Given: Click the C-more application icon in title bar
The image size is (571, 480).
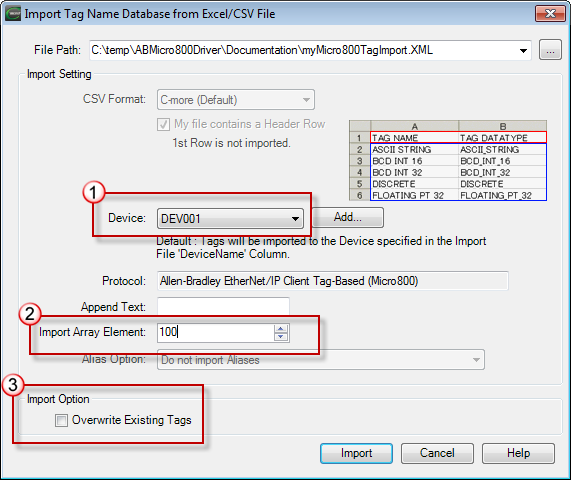Looking at the screenshot, I should point(13,14).
